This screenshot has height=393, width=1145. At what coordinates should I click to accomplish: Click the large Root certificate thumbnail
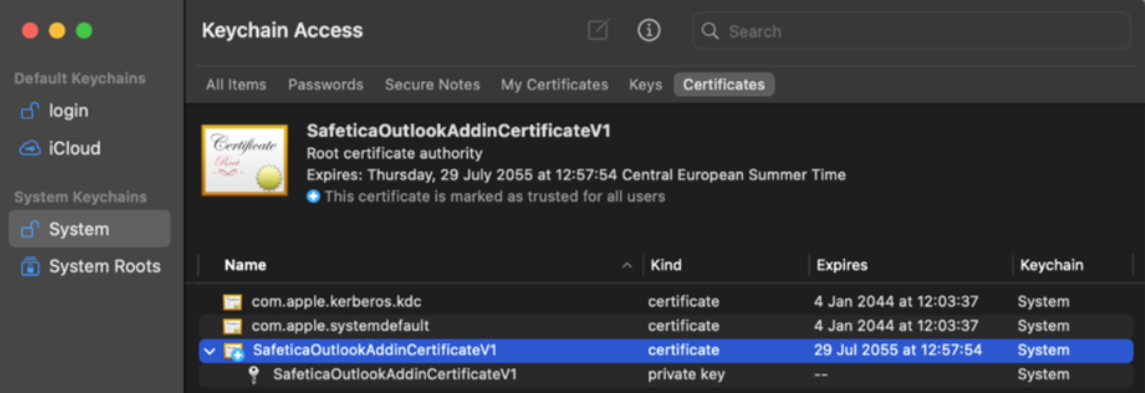pyautogui.click(x=245, y=161)
